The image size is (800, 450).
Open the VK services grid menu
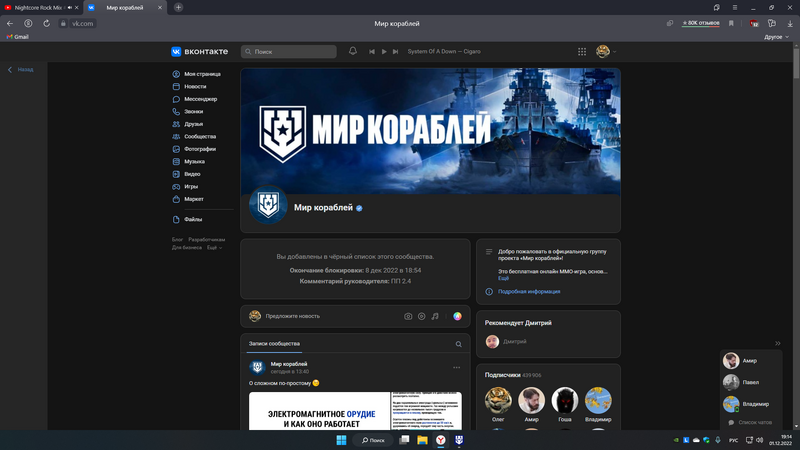point(582,52)
